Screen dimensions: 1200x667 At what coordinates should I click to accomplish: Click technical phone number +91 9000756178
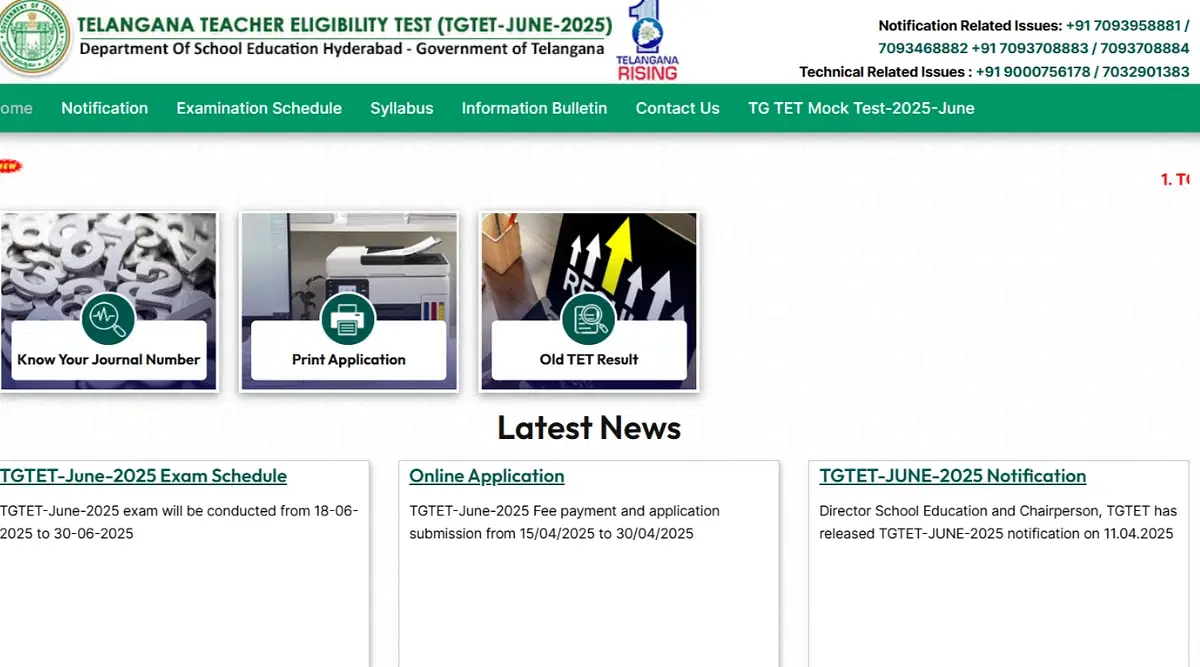tap(1033, 72)
